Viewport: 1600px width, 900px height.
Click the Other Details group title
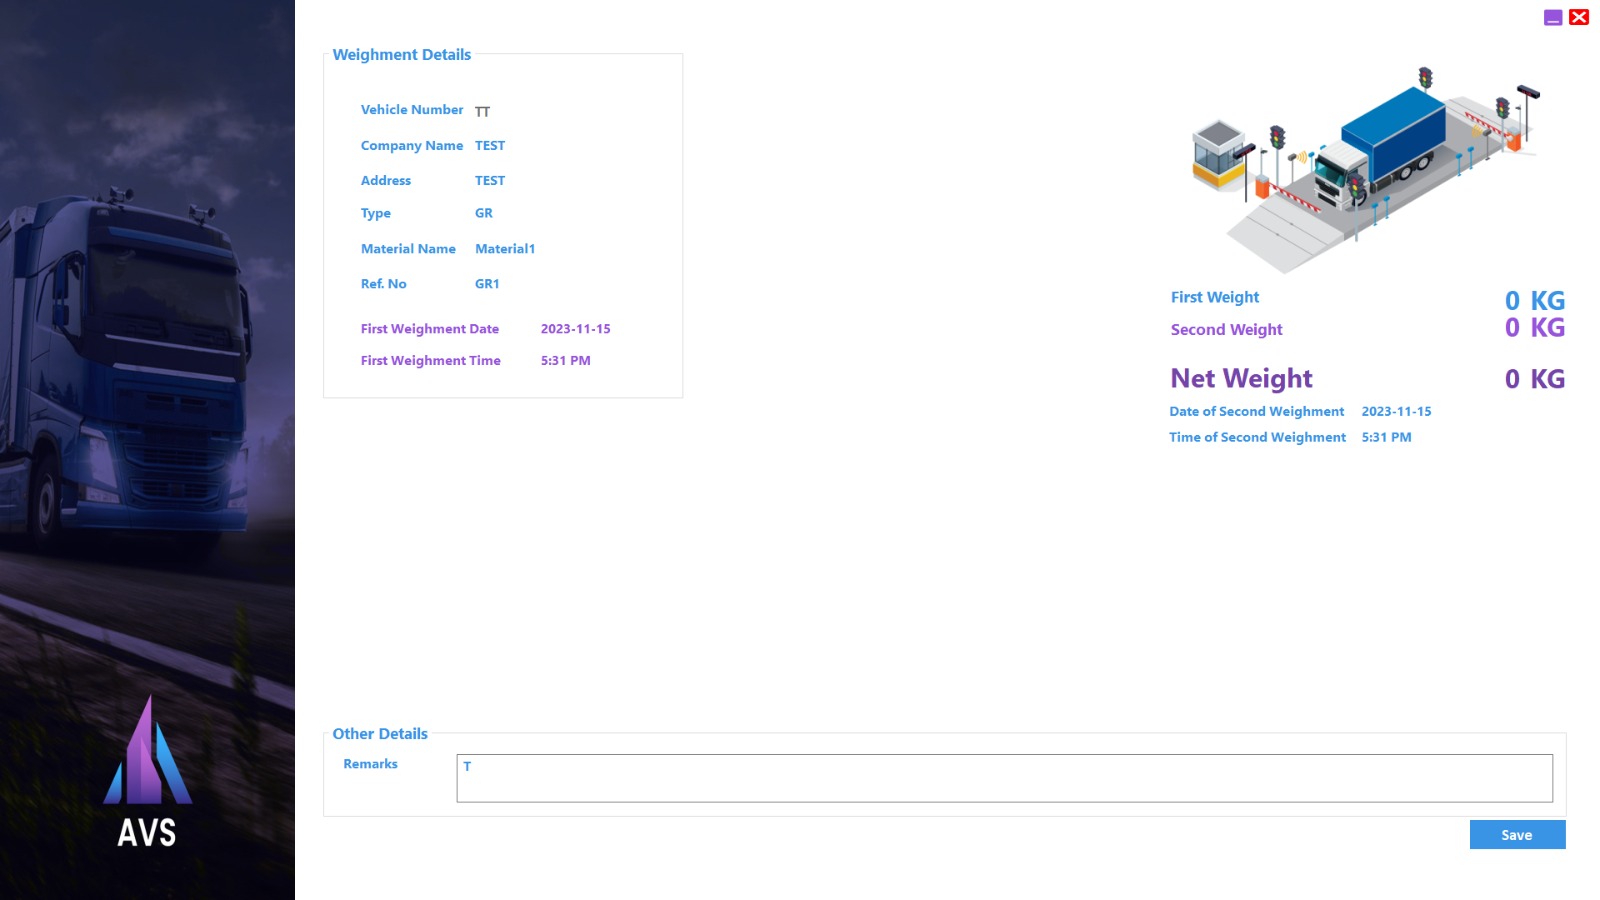[x=380, y=734]
